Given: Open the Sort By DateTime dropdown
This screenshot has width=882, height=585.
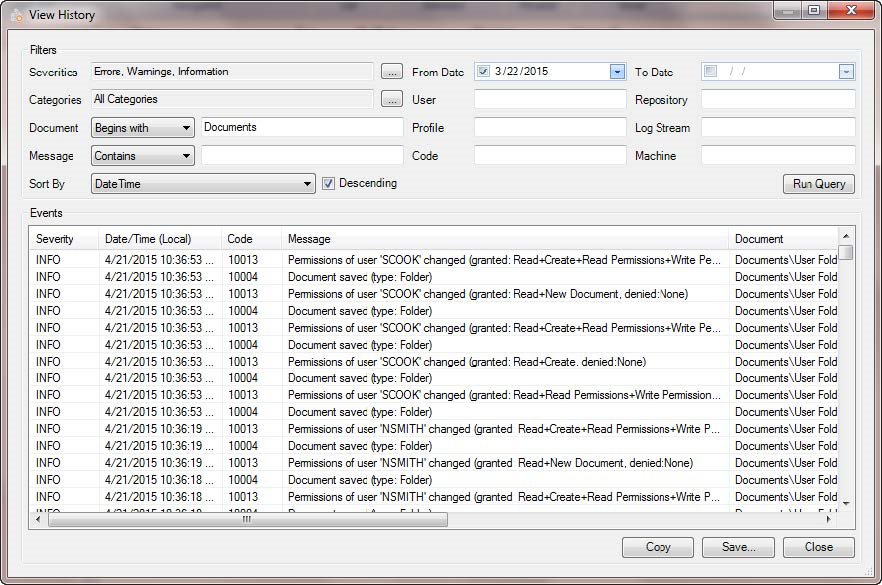Looking at the screenshot, I should point(308,184).
